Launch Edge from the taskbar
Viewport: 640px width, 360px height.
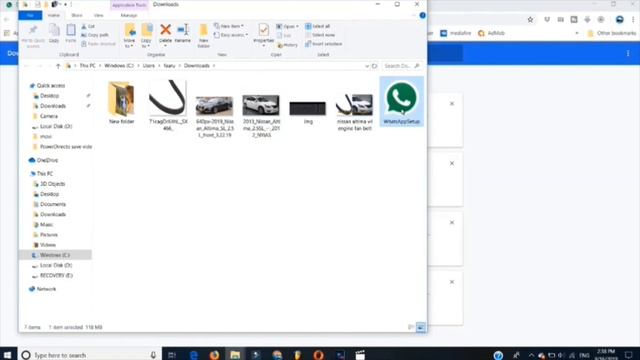point(193,355)
